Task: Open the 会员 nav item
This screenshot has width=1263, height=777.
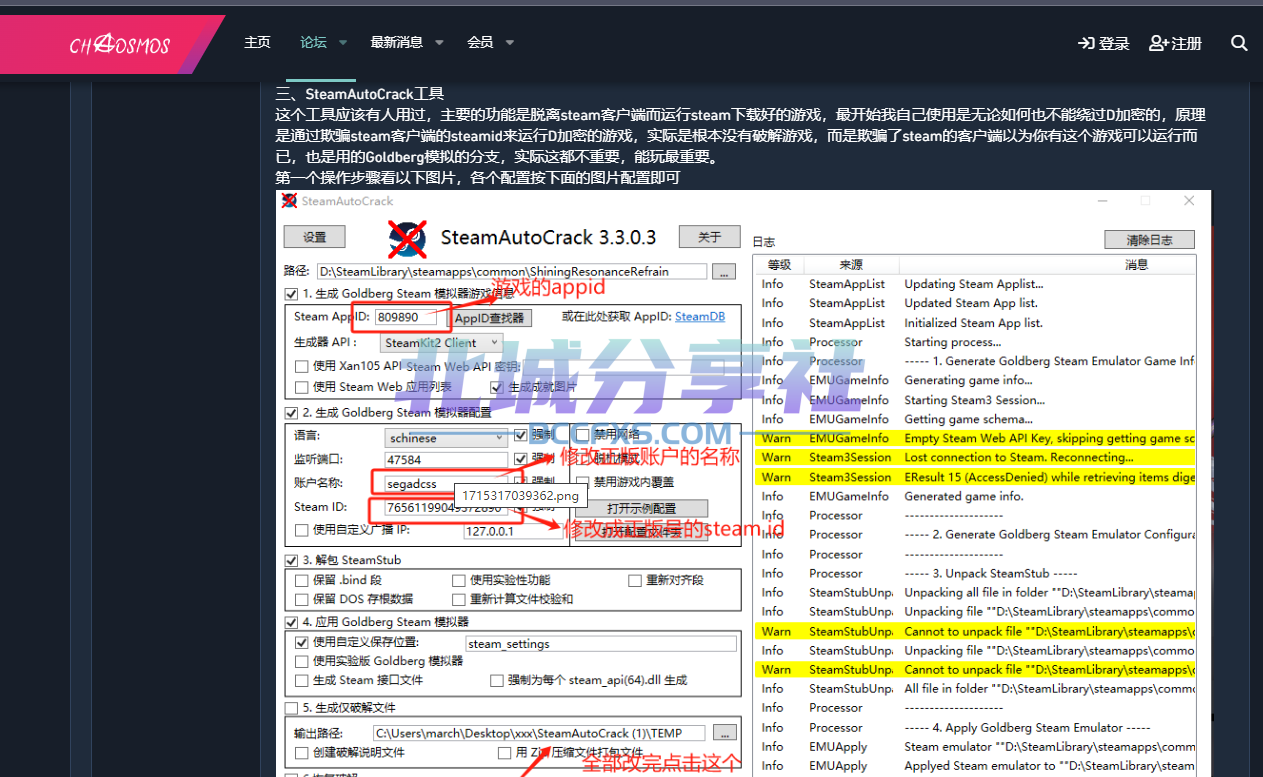Action: (x=480, y=42)
